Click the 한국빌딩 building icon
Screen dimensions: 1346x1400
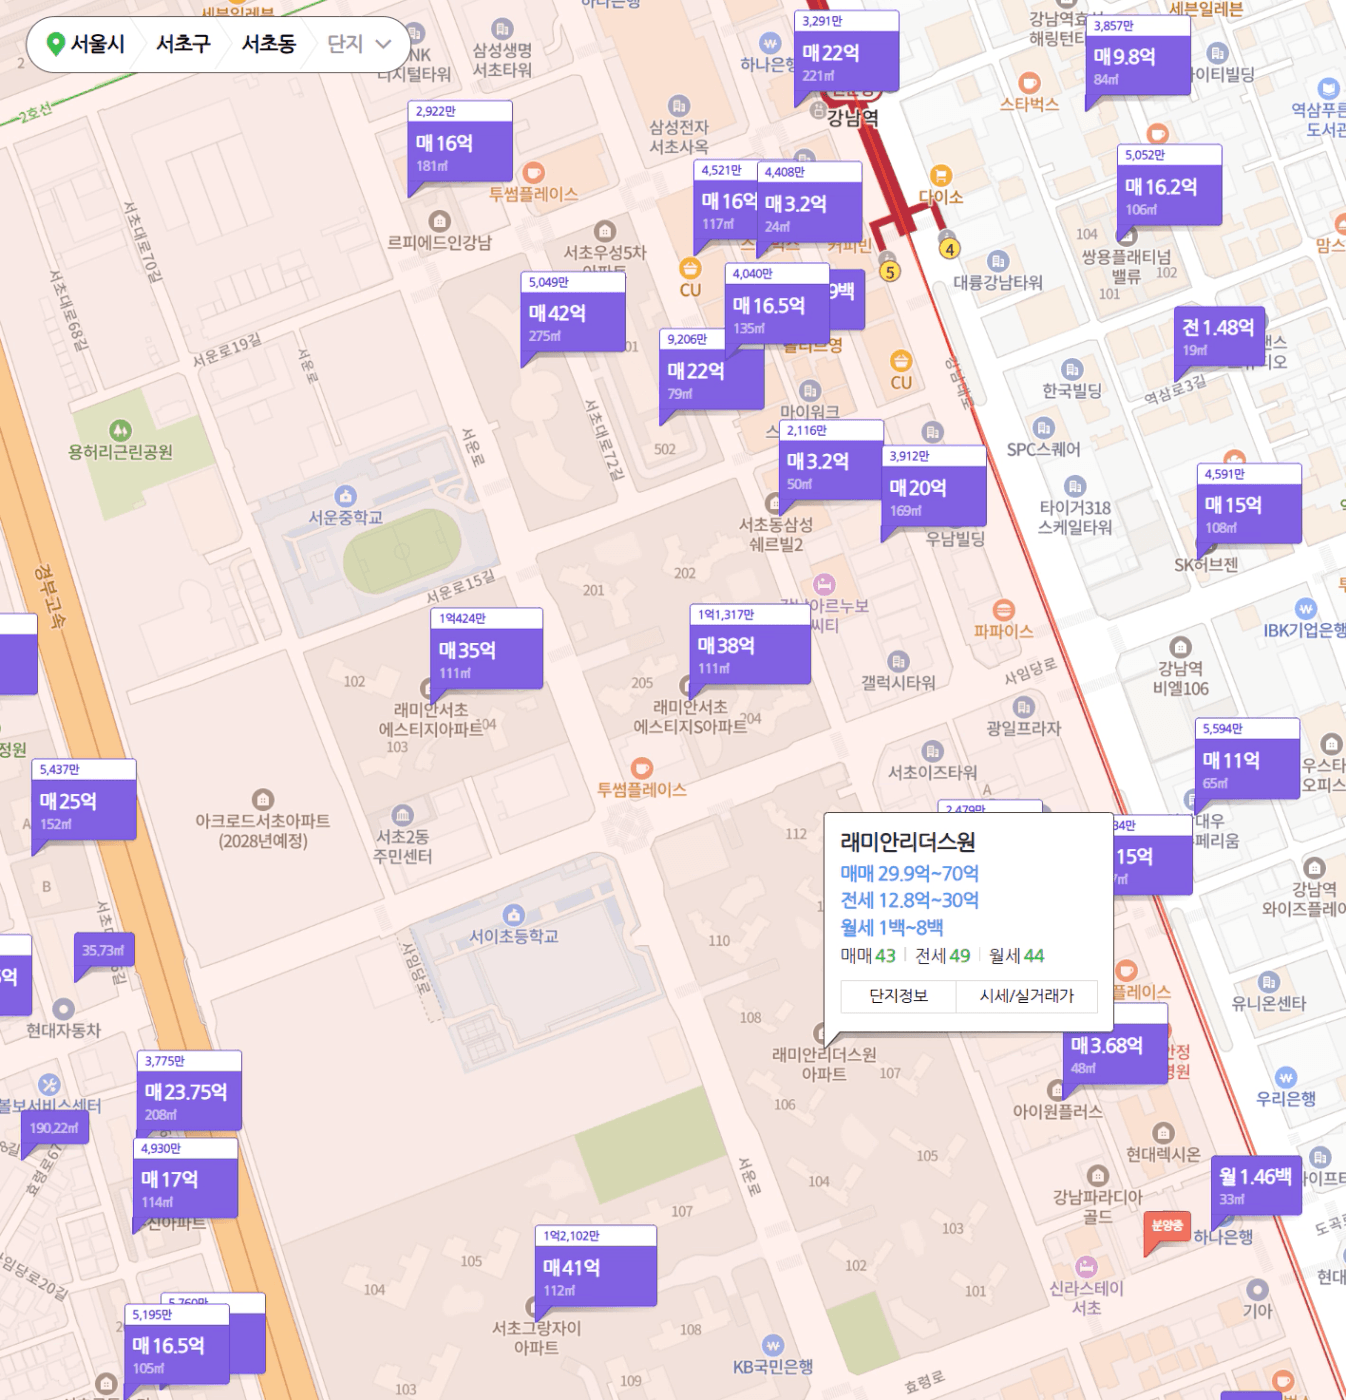click(1072, 369)
